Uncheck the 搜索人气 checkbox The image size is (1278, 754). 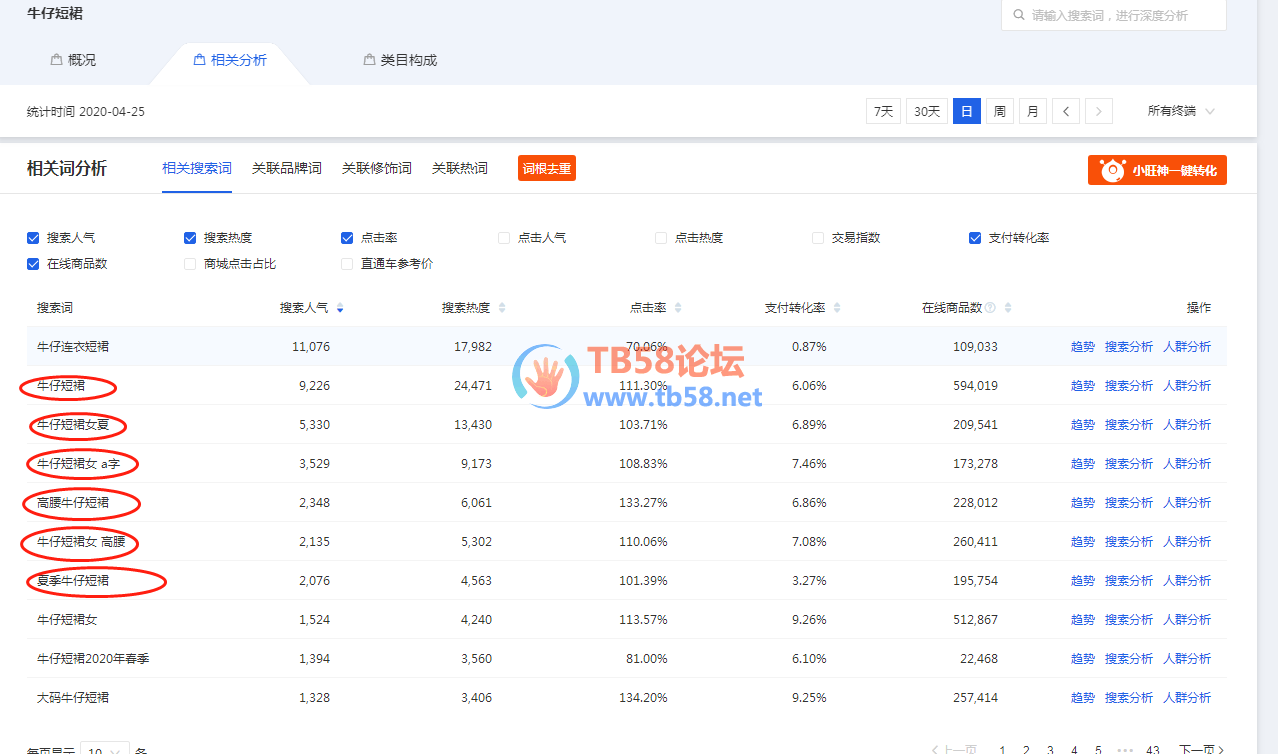(x=34, y=238)
